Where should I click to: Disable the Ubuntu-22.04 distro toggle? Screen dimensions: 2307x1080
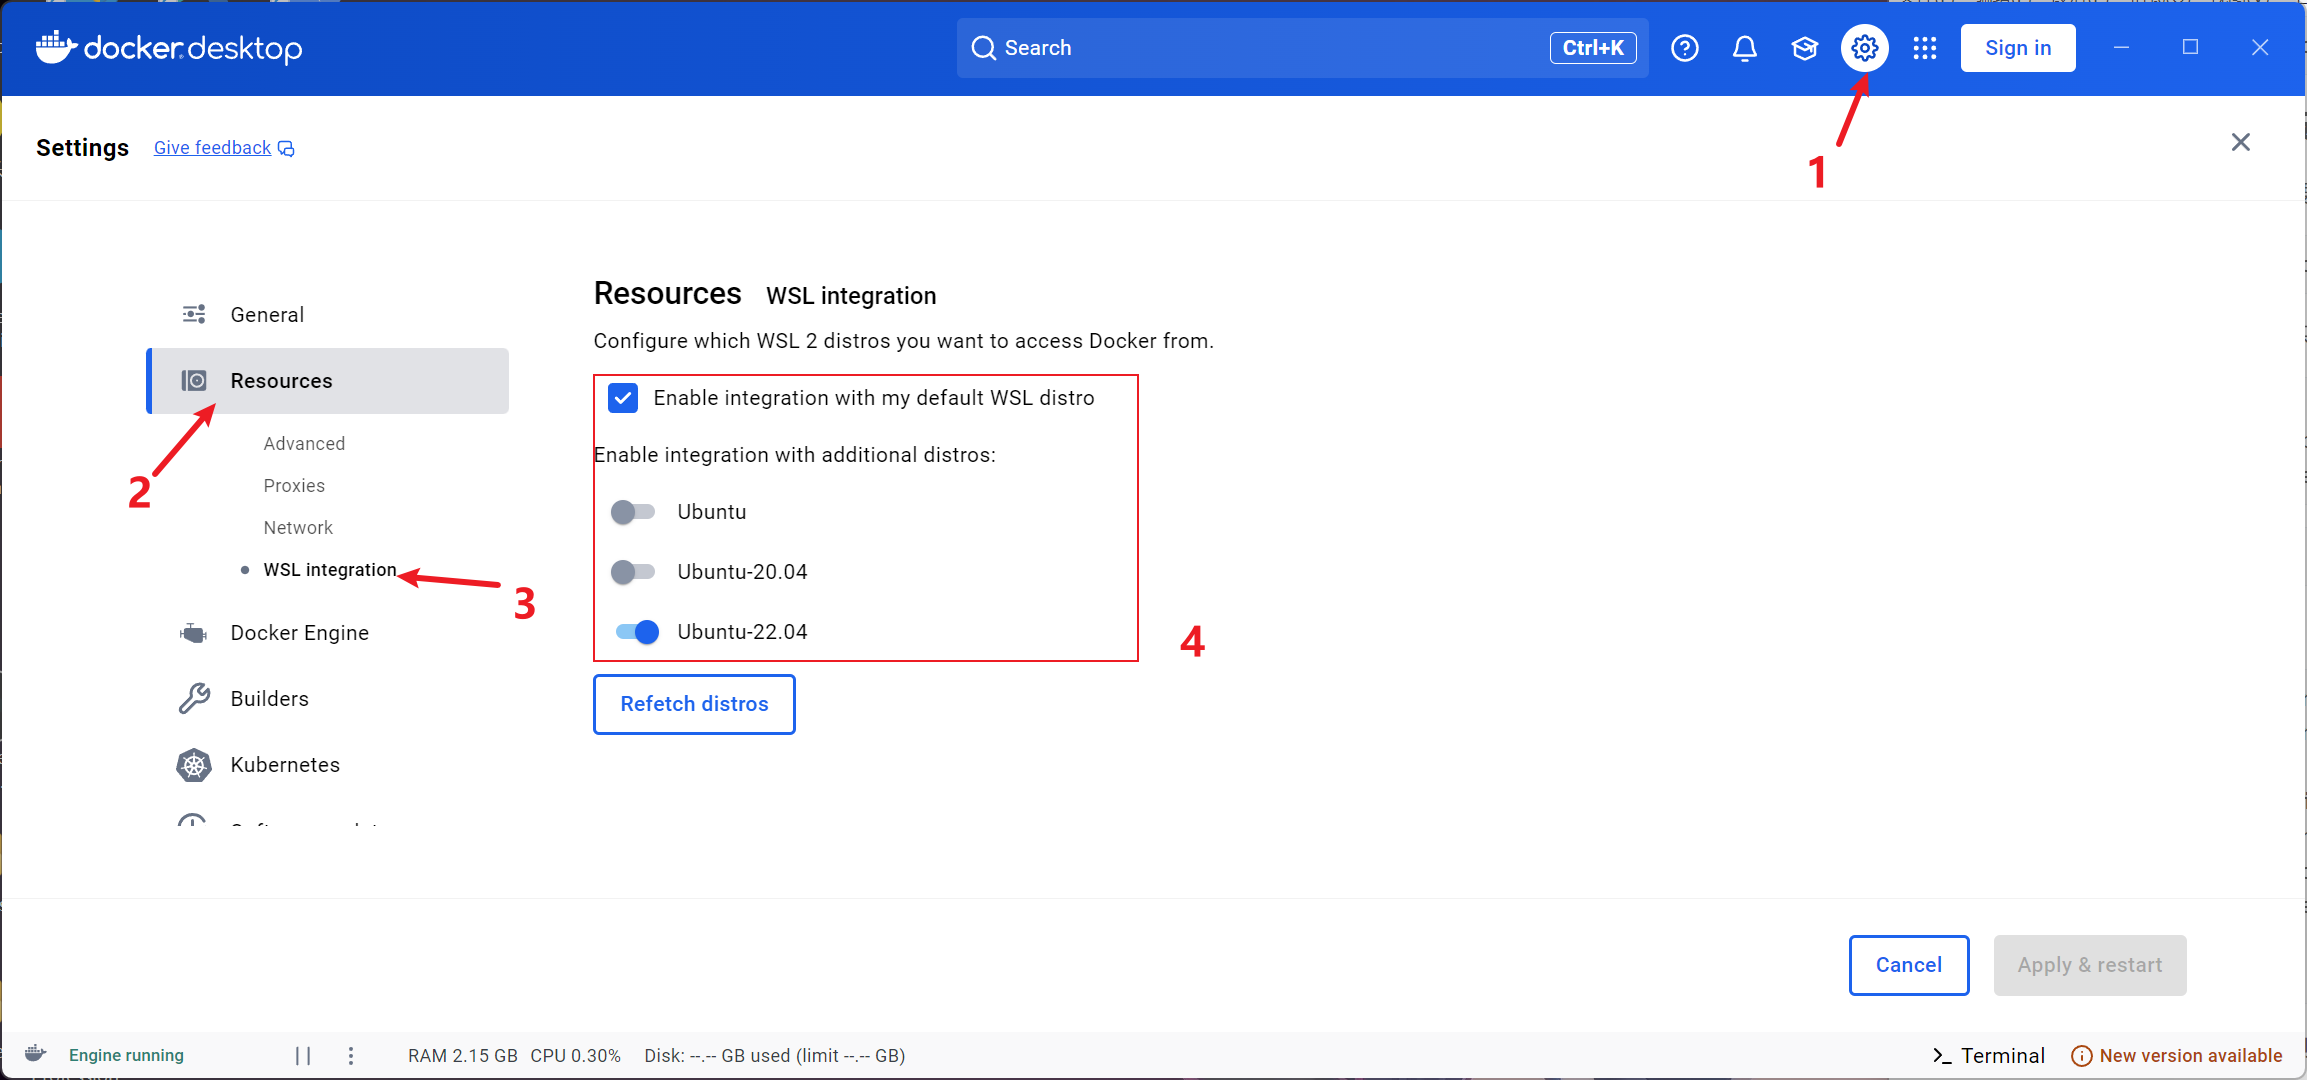[637, 632]
